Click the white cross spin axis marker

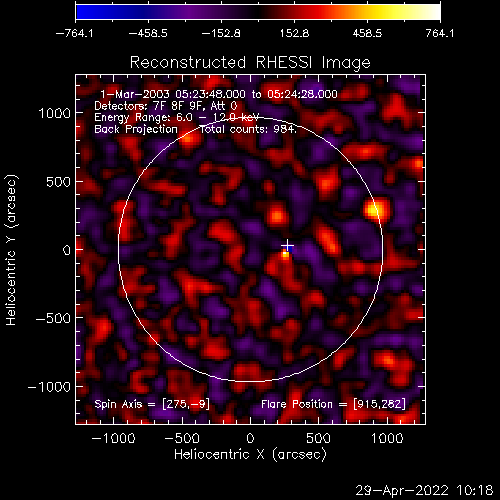[x=287, y=246]
